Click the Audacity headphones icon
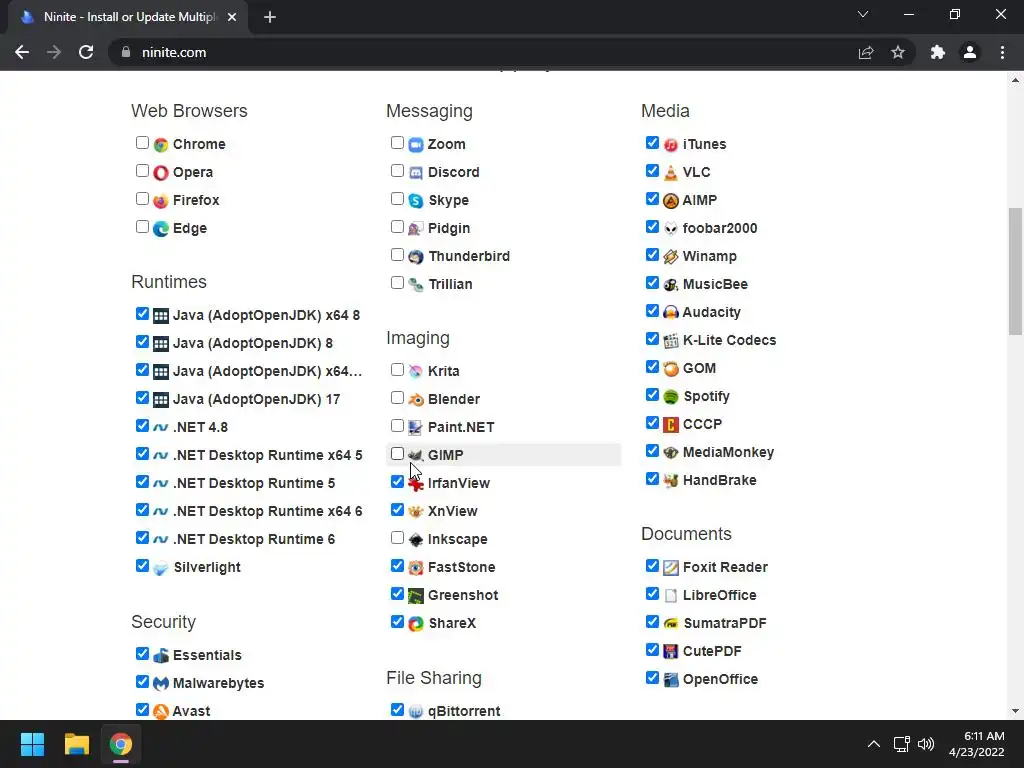1024x768 pixels. pyautogui.click(x=671, y=312)
